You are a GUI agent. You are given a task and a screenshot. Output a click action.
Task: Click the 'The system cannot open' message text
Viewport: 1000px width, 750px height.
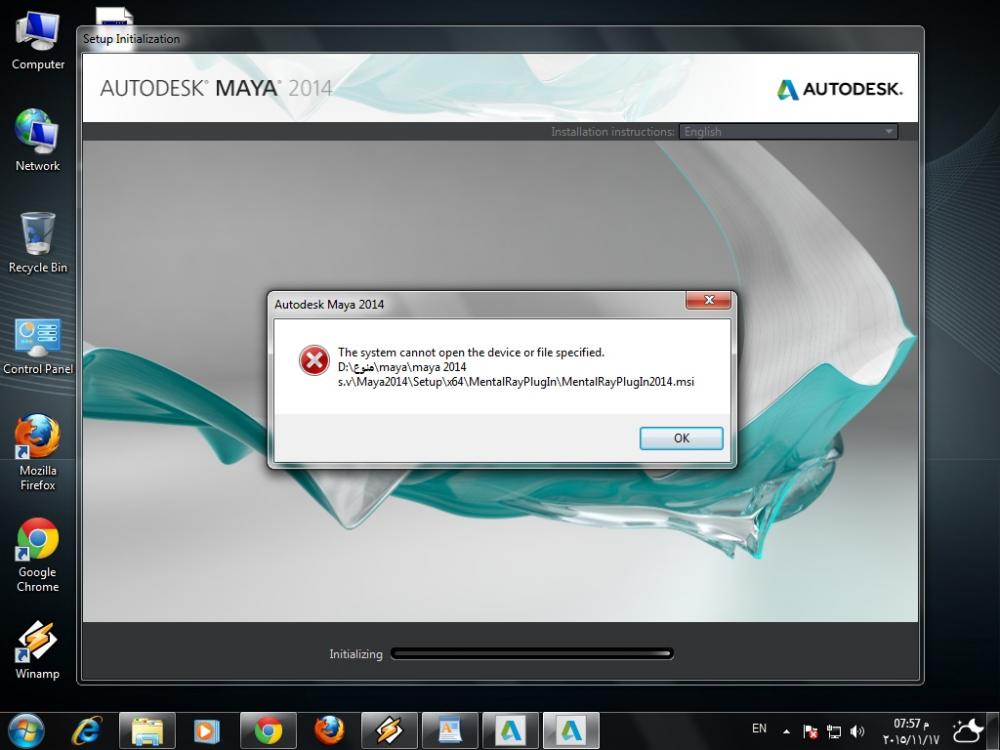(x=471, y=352)
